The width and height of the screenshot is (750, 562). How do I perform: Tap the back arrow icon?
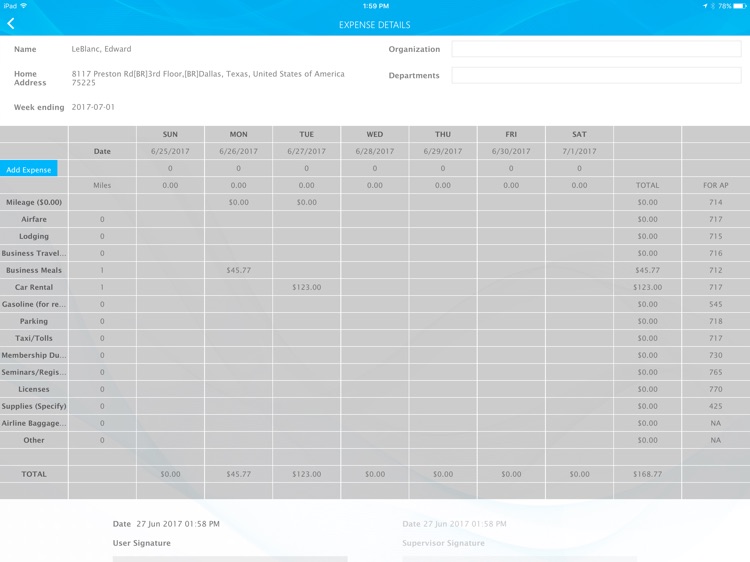pyautogui.click(x=11, y=23)
